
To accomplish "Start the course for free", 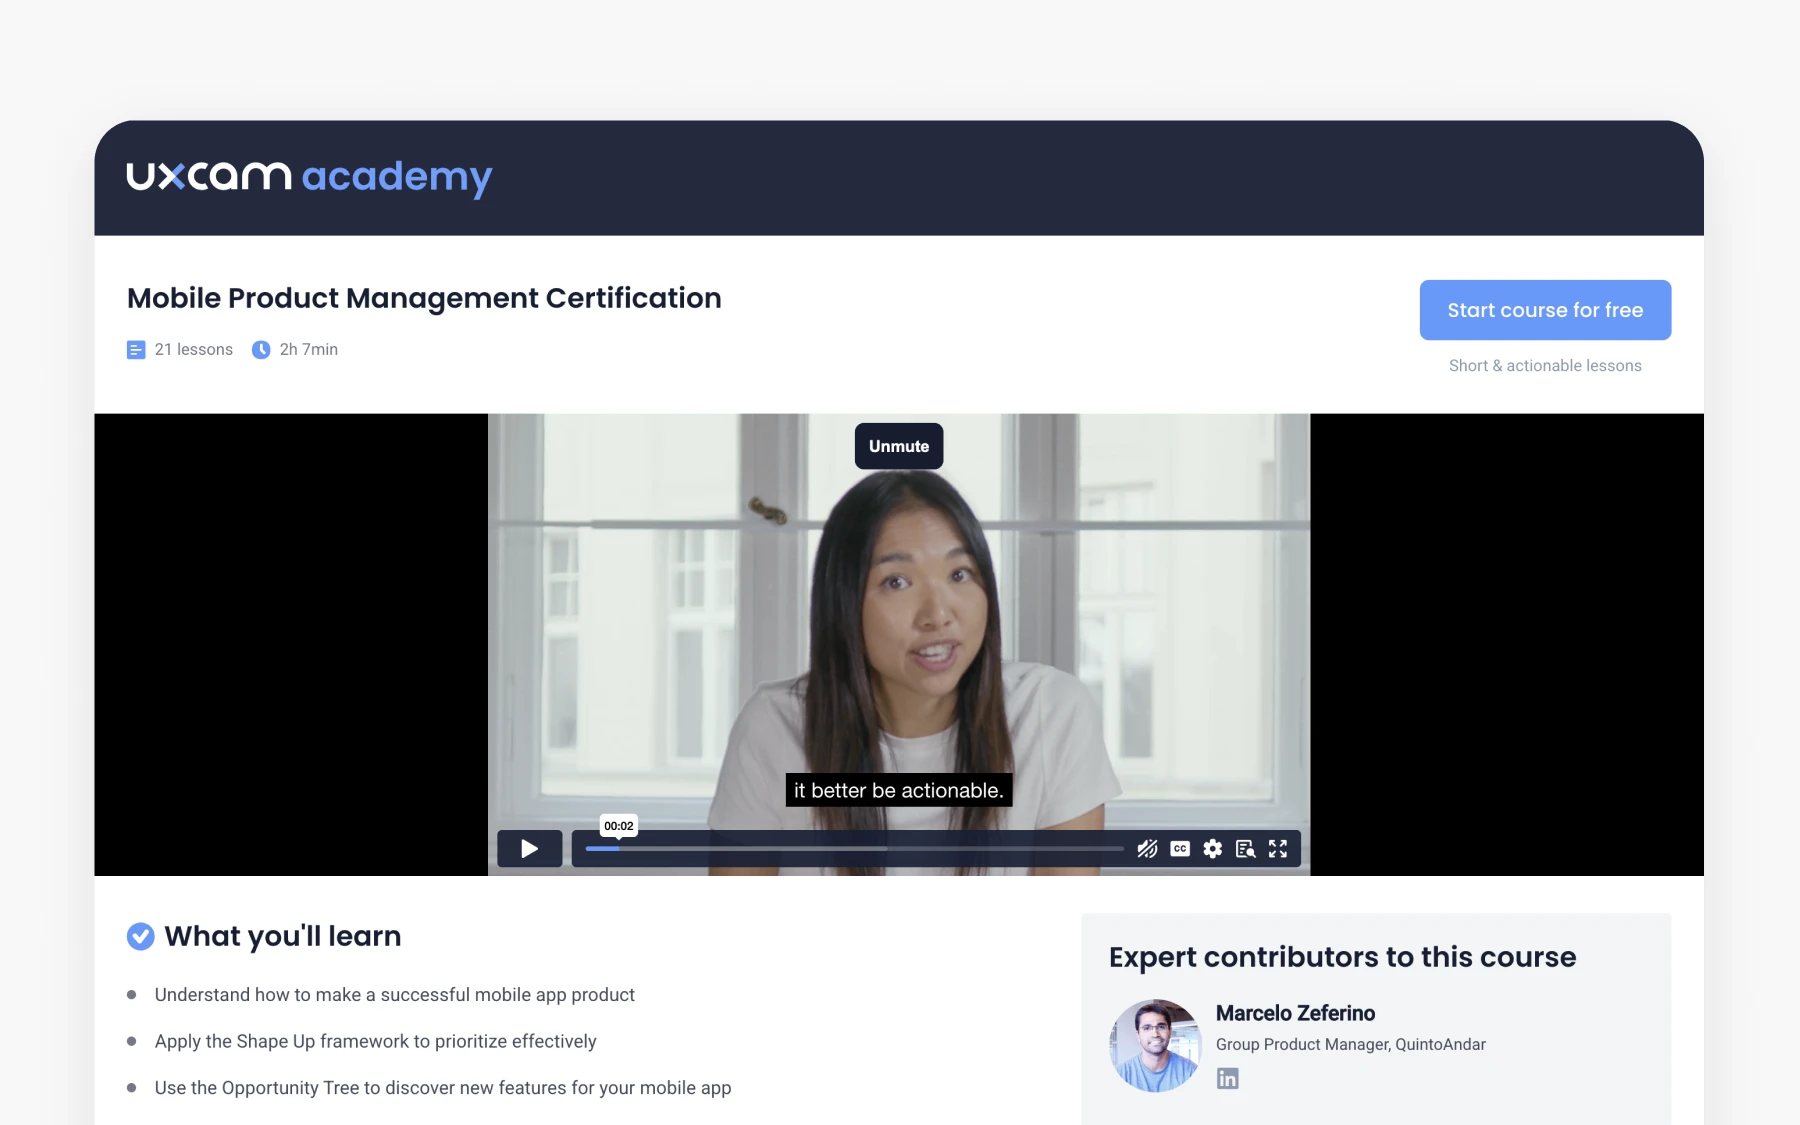I will (x=1545, y=310).
